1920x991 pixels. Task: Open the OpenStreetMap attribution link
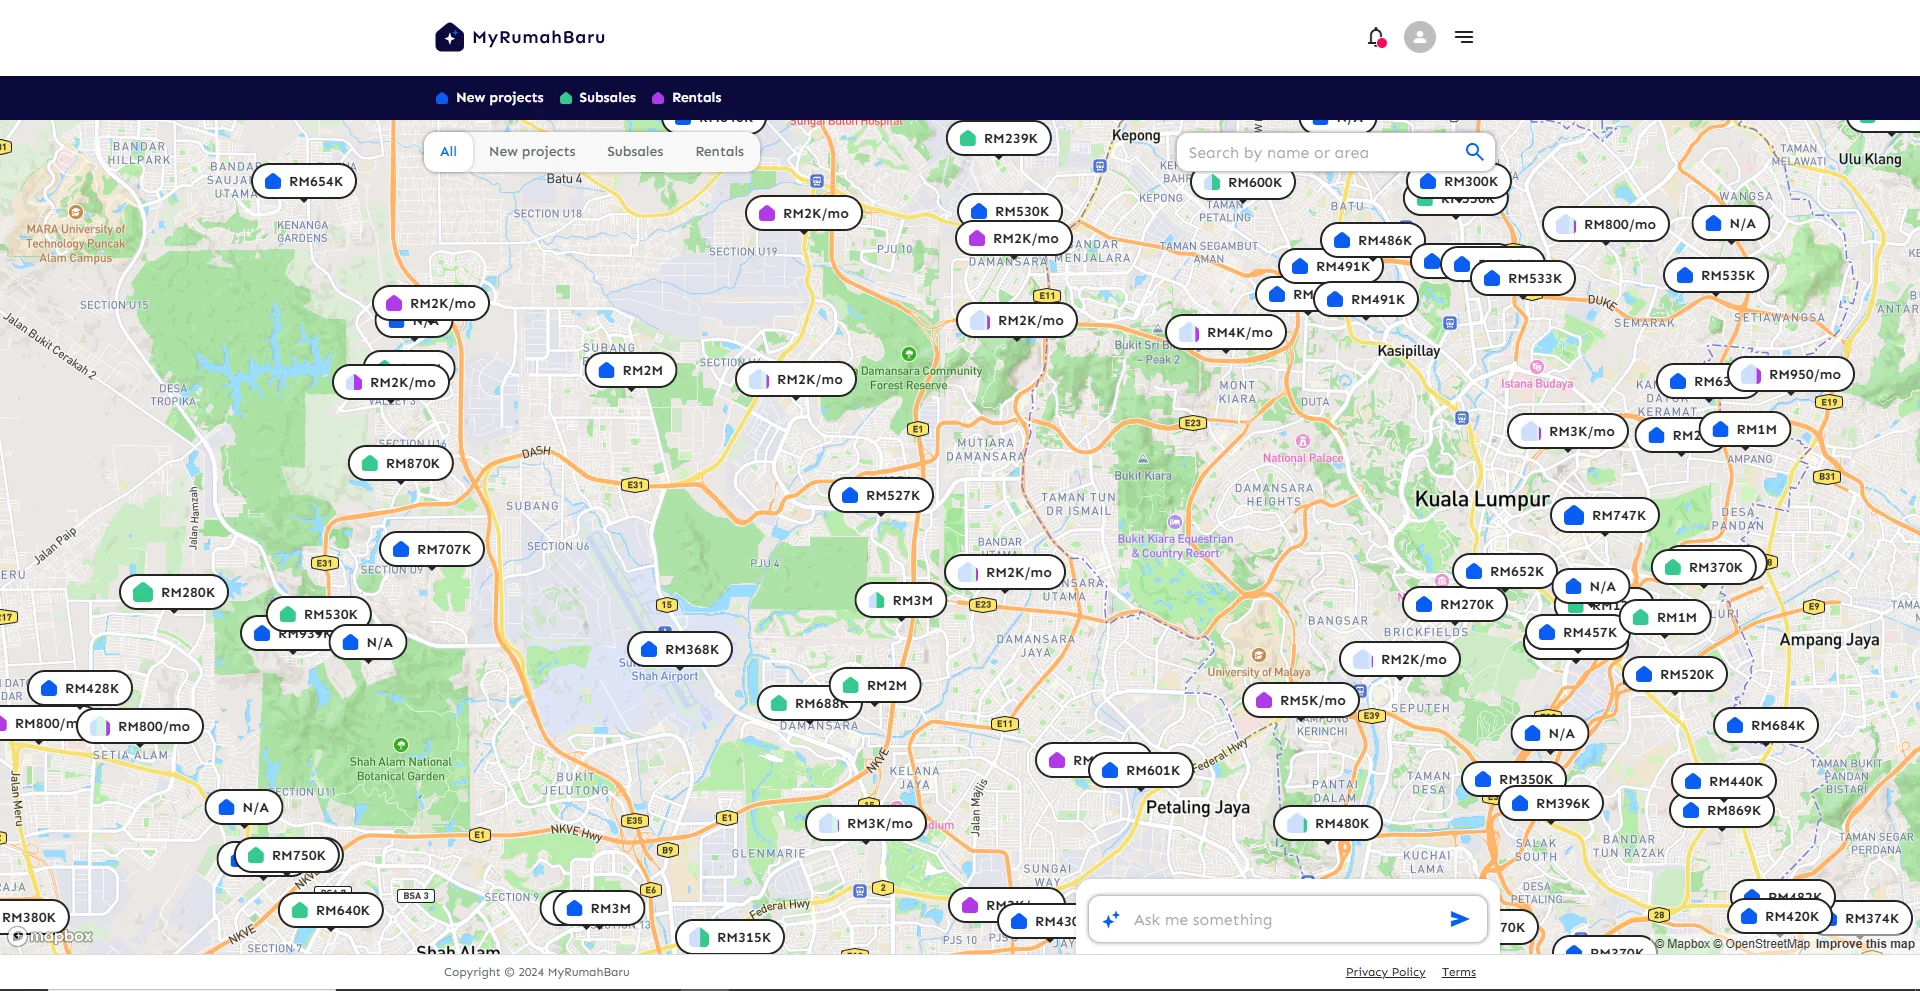pyautogui.click(x=1761, y=944)
